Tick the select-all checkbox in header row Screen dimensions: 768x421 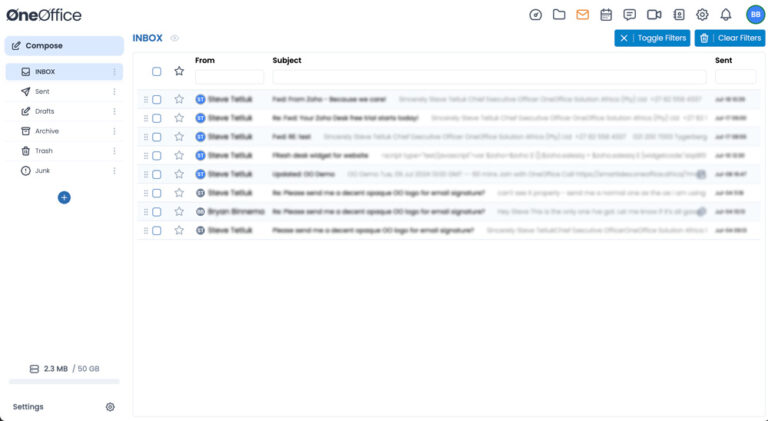pos(156,71)
